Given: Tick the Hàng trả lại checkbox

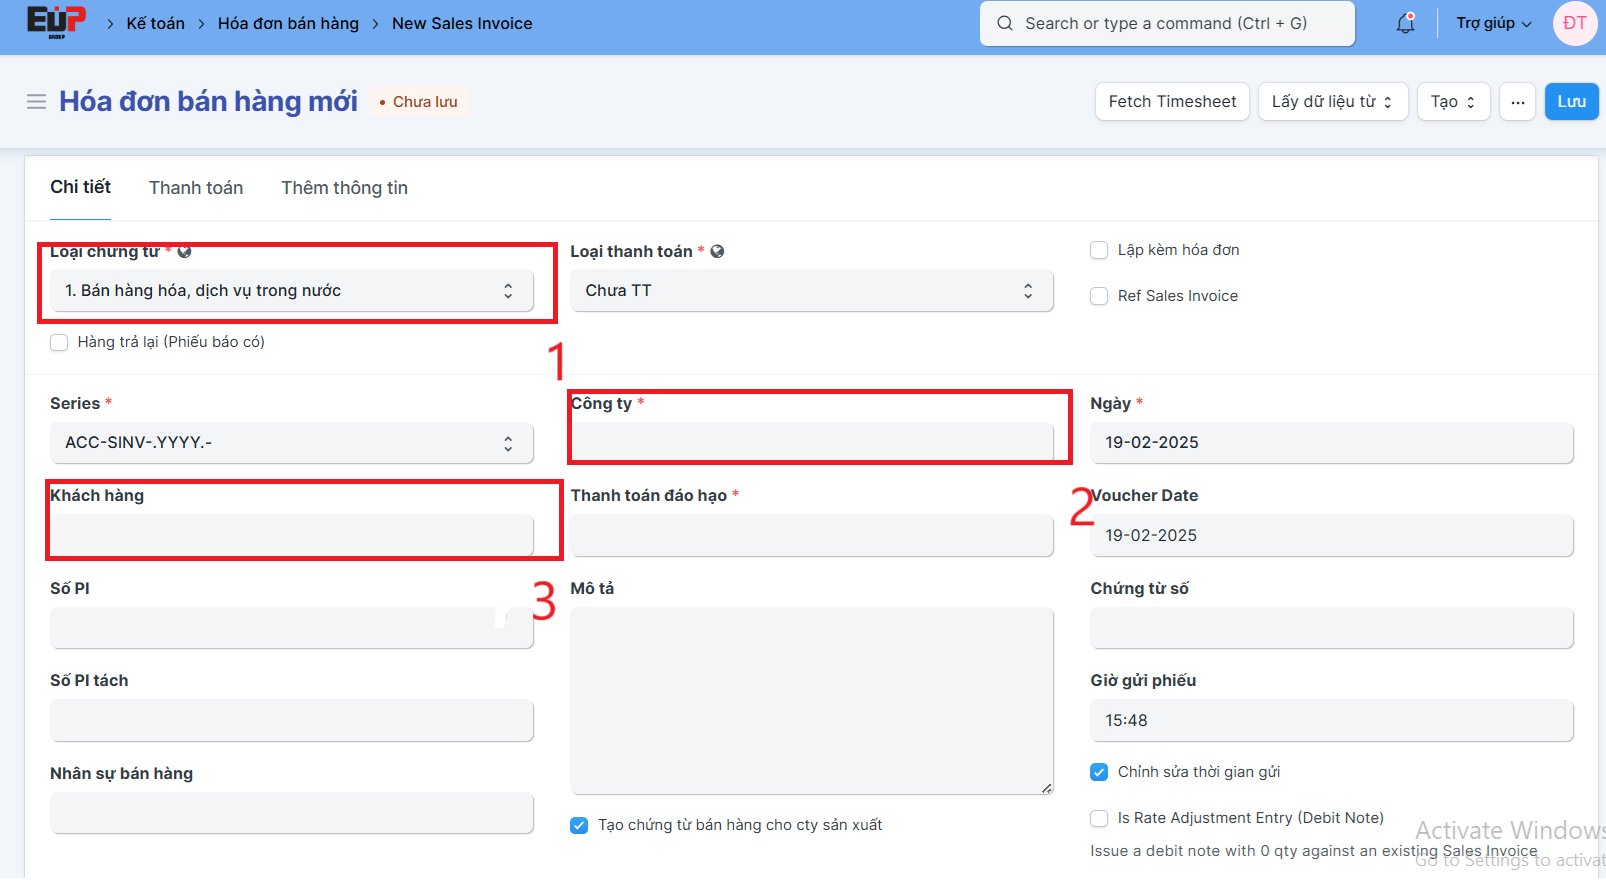Looking at the screenshot, I should 59,342.
